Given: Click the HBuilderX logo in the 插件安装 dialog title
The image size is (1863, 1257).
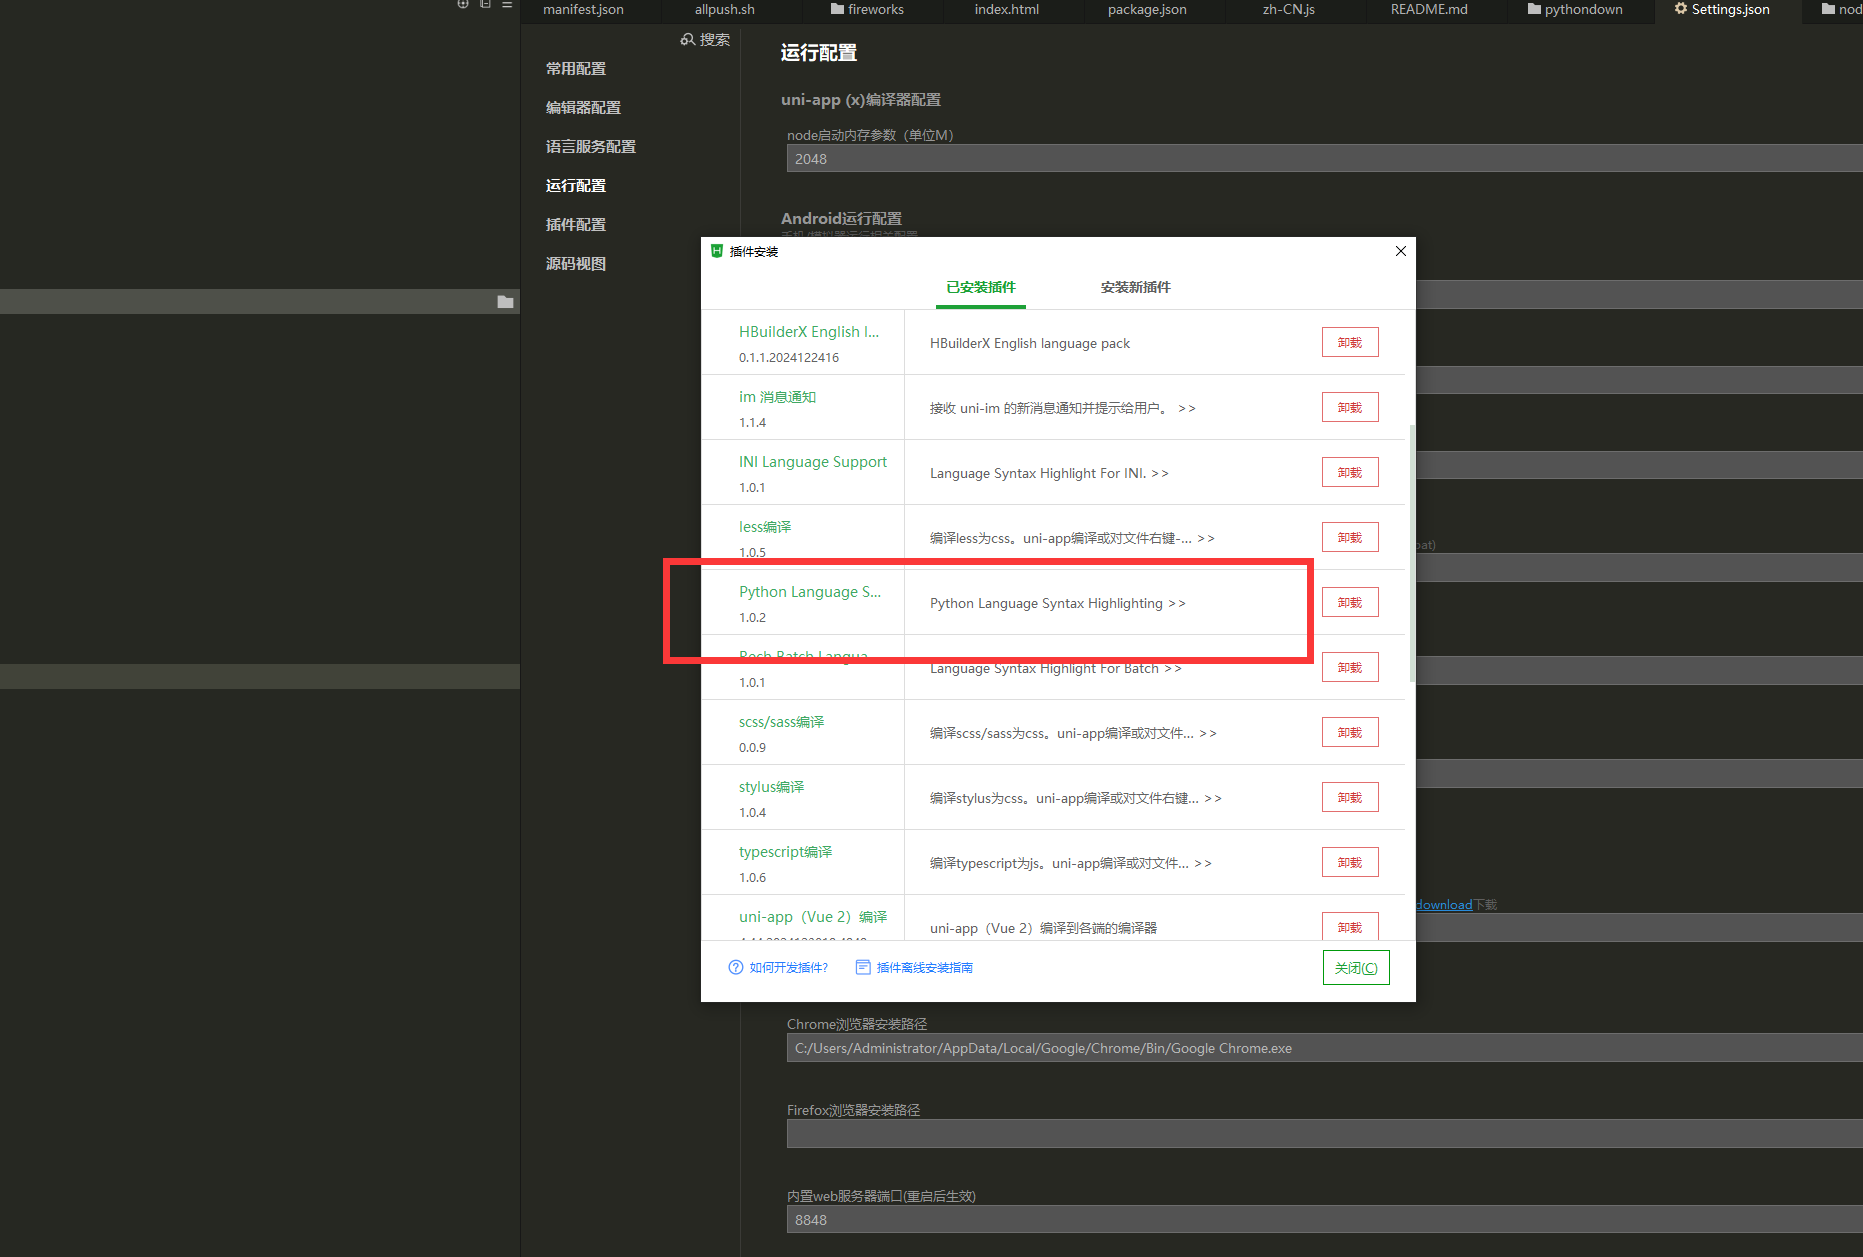Looking at the screenshot, I should (717, 251).
